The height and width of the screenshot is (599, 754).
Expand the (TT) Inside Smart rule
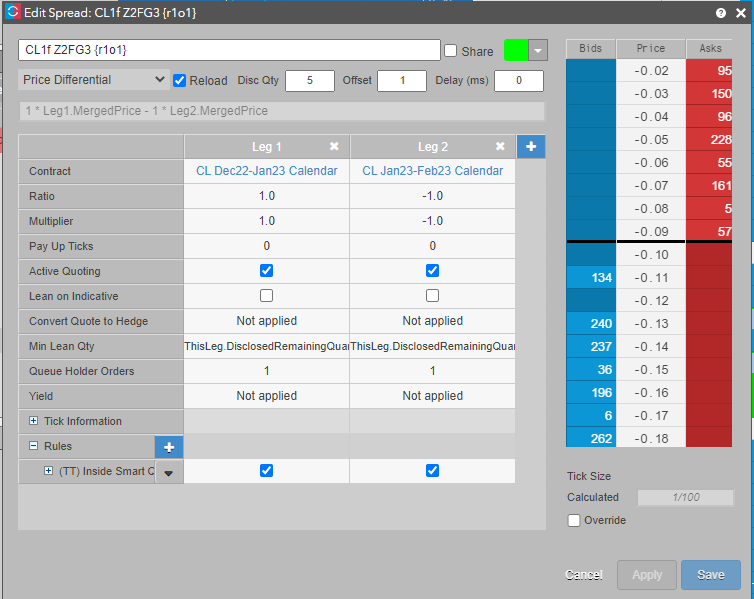point(48,471)
